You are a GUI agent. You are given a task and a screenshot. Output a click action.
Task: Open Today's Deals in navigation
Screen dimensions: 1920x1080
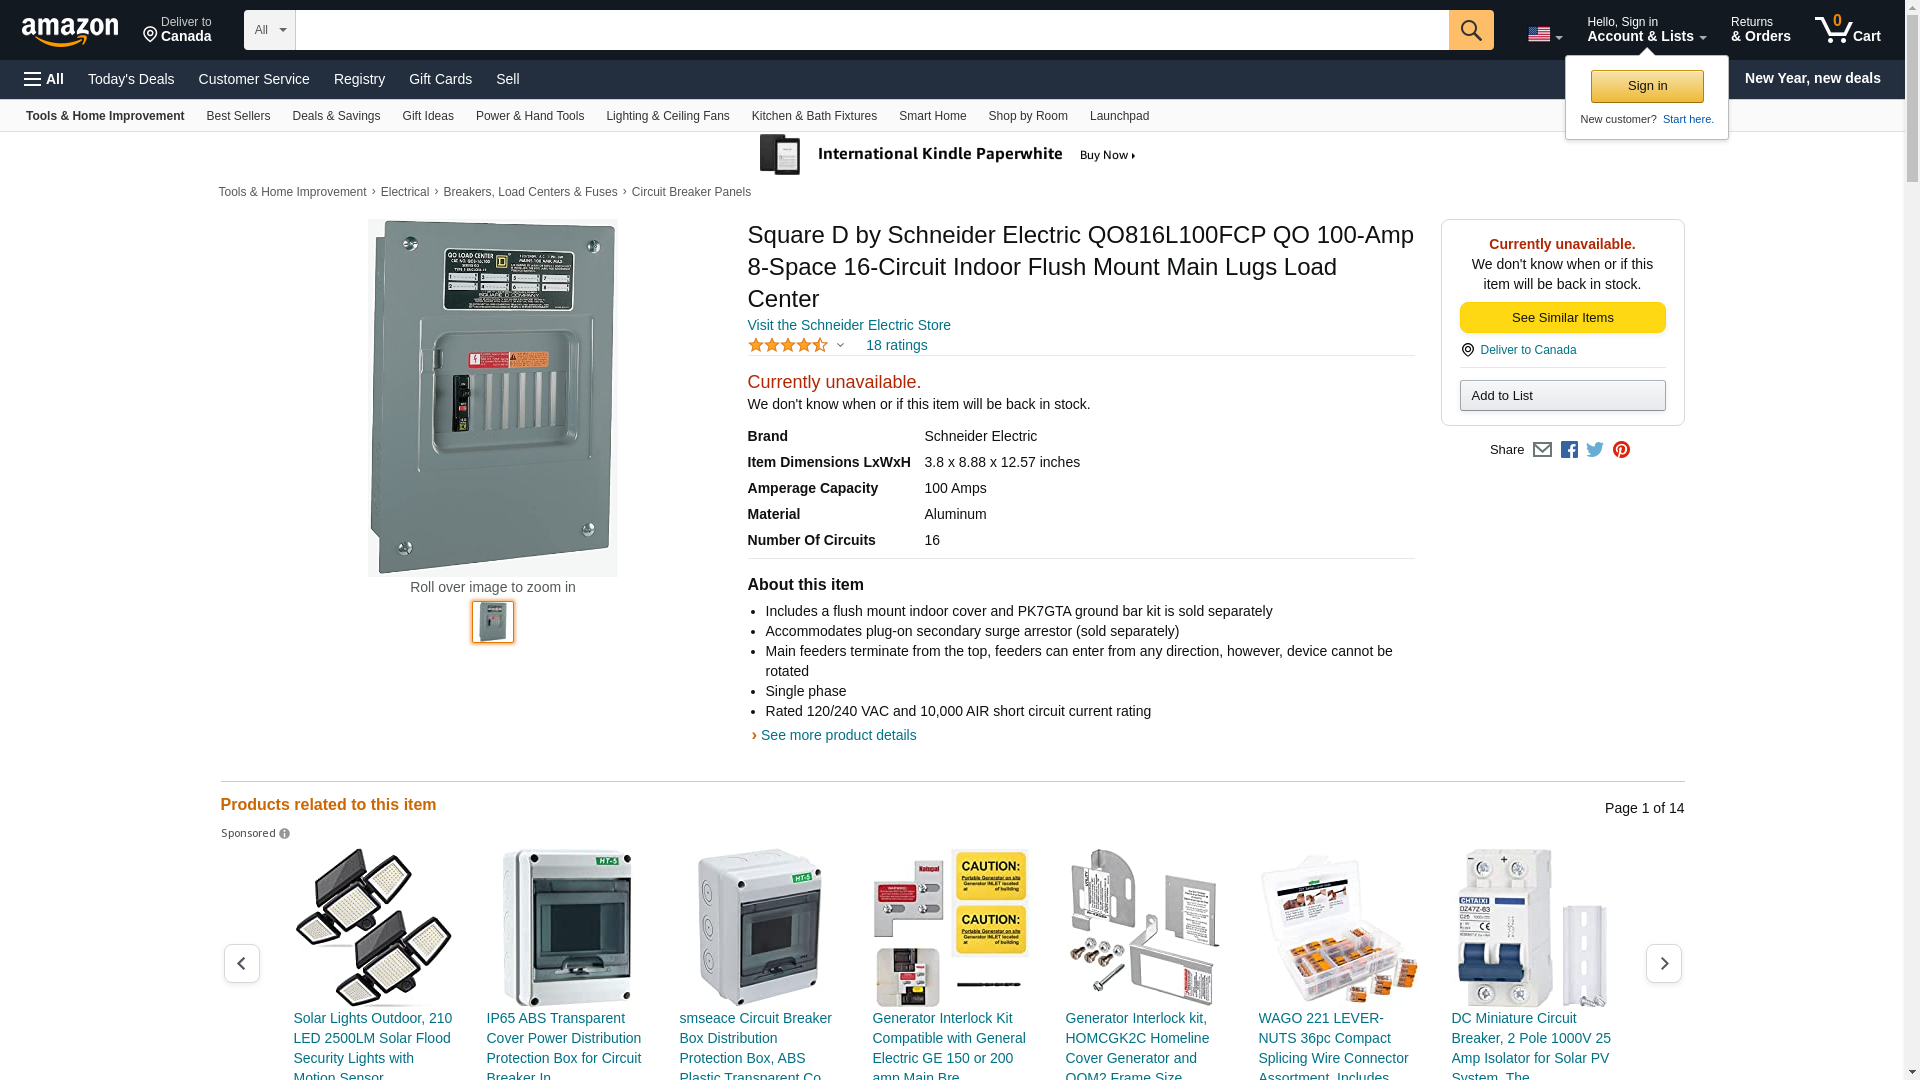(x=131, y=79)
